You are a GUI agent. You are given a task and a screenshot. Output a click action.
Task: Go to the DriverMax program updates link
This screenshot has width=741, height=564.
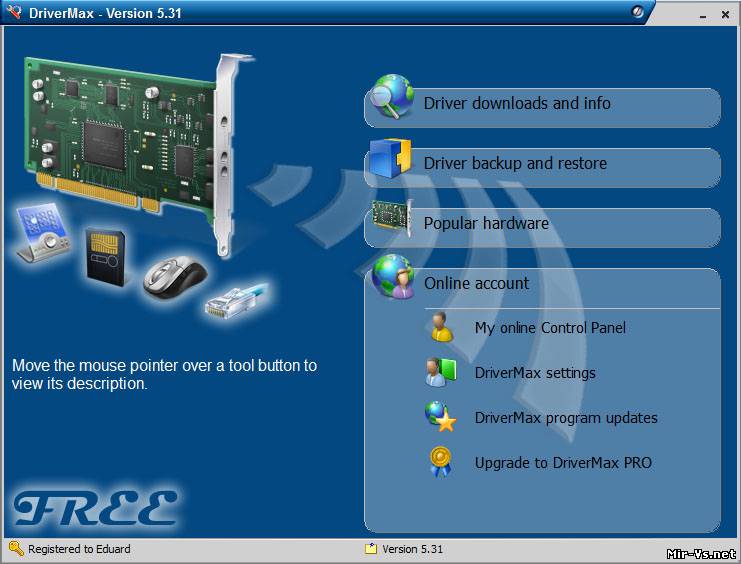click(566, 417)
